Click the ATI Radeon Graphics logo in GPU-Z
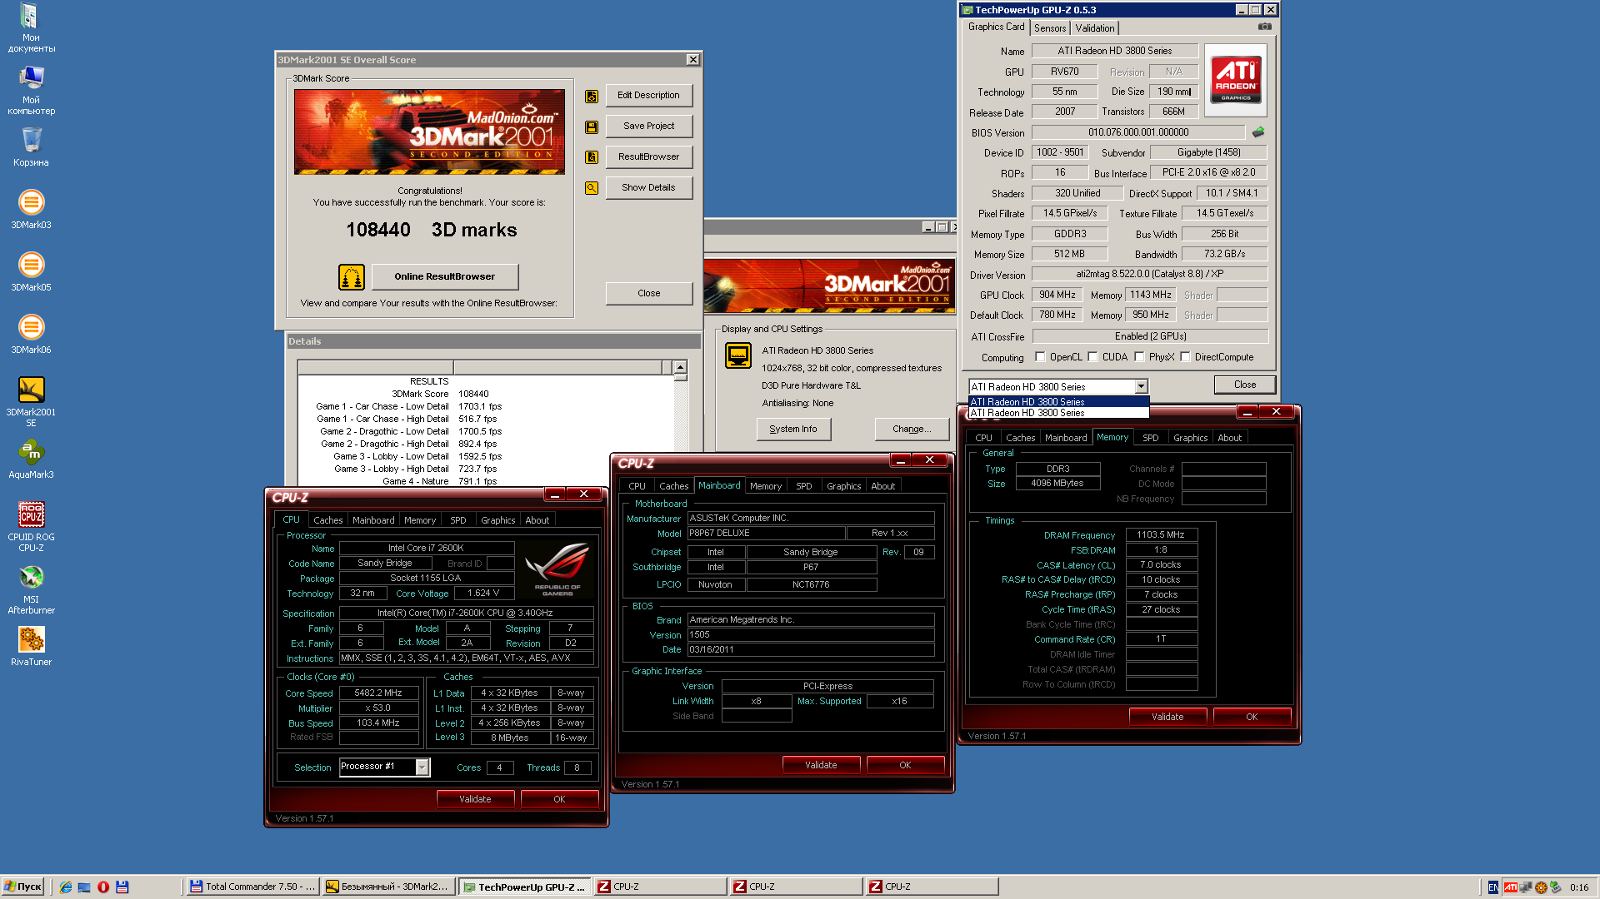Viewport: 1600px width, 899px height. 1236,80
